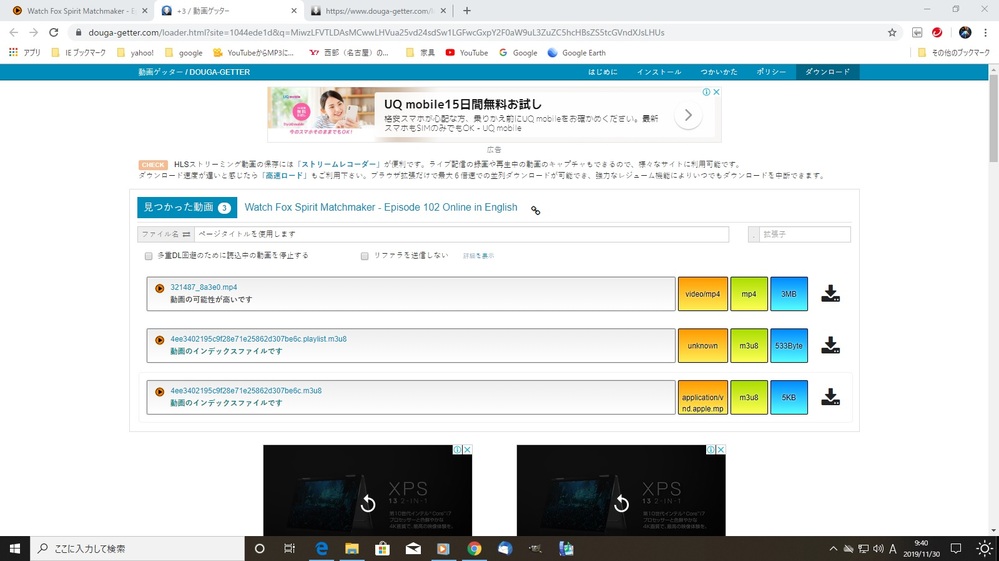Enable the stop loading video for multi-DL checkbox

click(149, 256)
